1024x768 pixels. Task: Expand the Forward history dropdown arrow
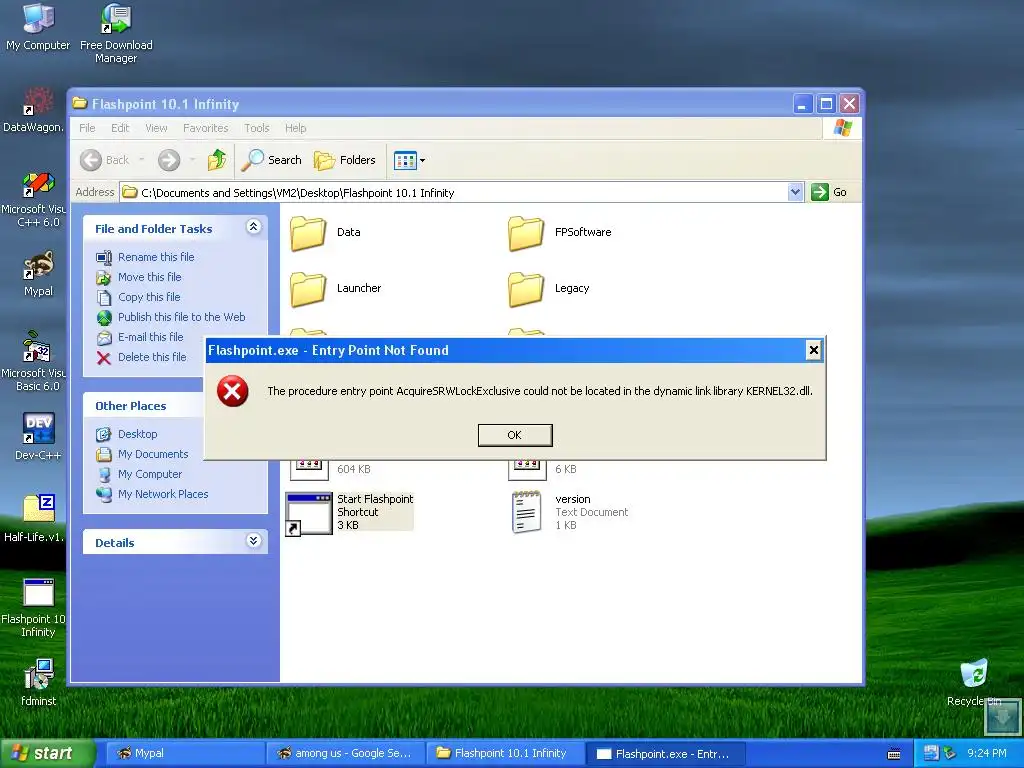pyautogui.click(x=192, y=160)
